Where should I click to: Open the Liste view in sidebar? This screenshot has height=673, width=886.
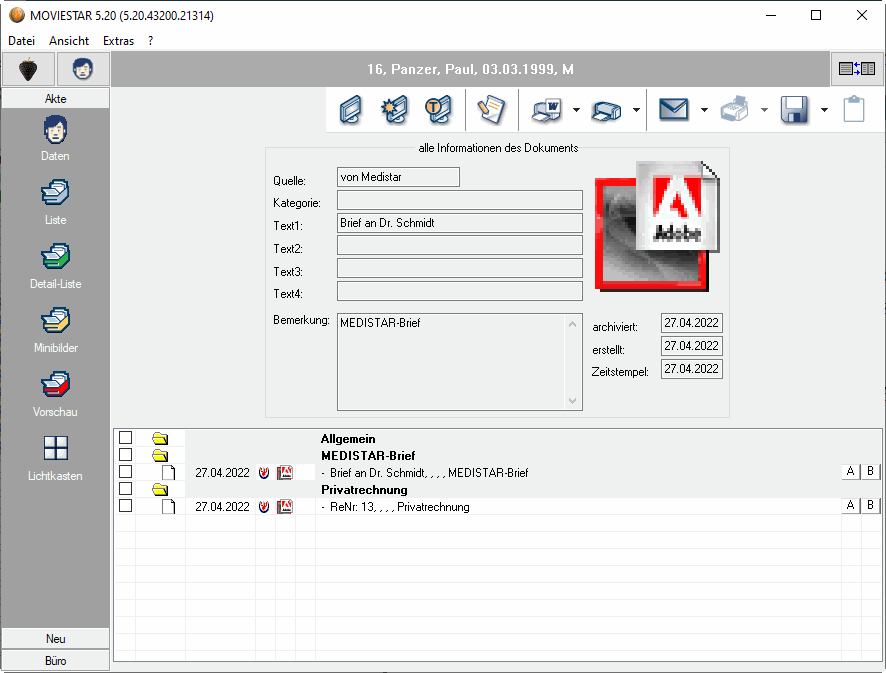tap(55, 202)
